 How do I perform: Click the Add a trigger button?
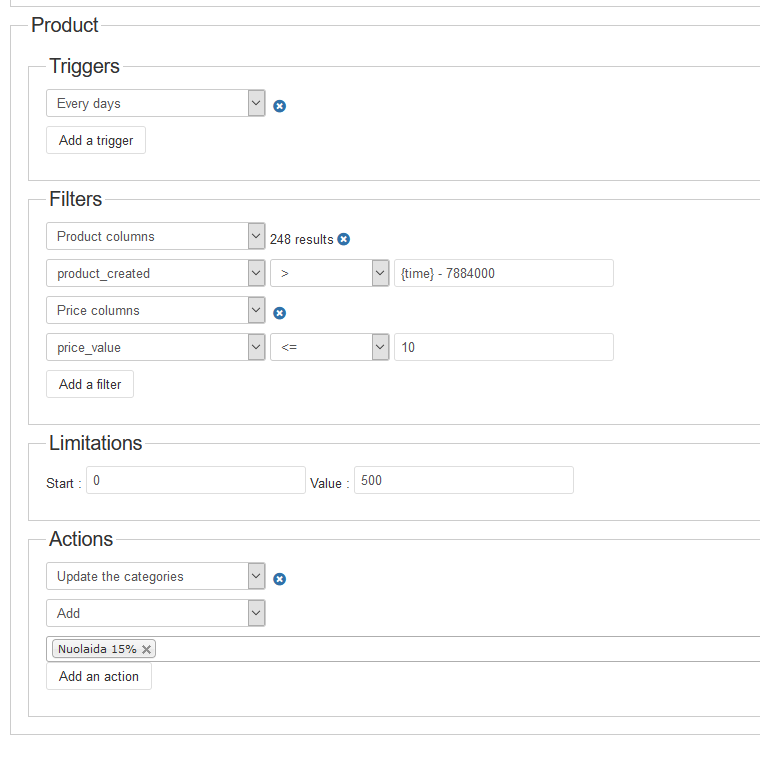pyautogui.click(x=96, y=140)
